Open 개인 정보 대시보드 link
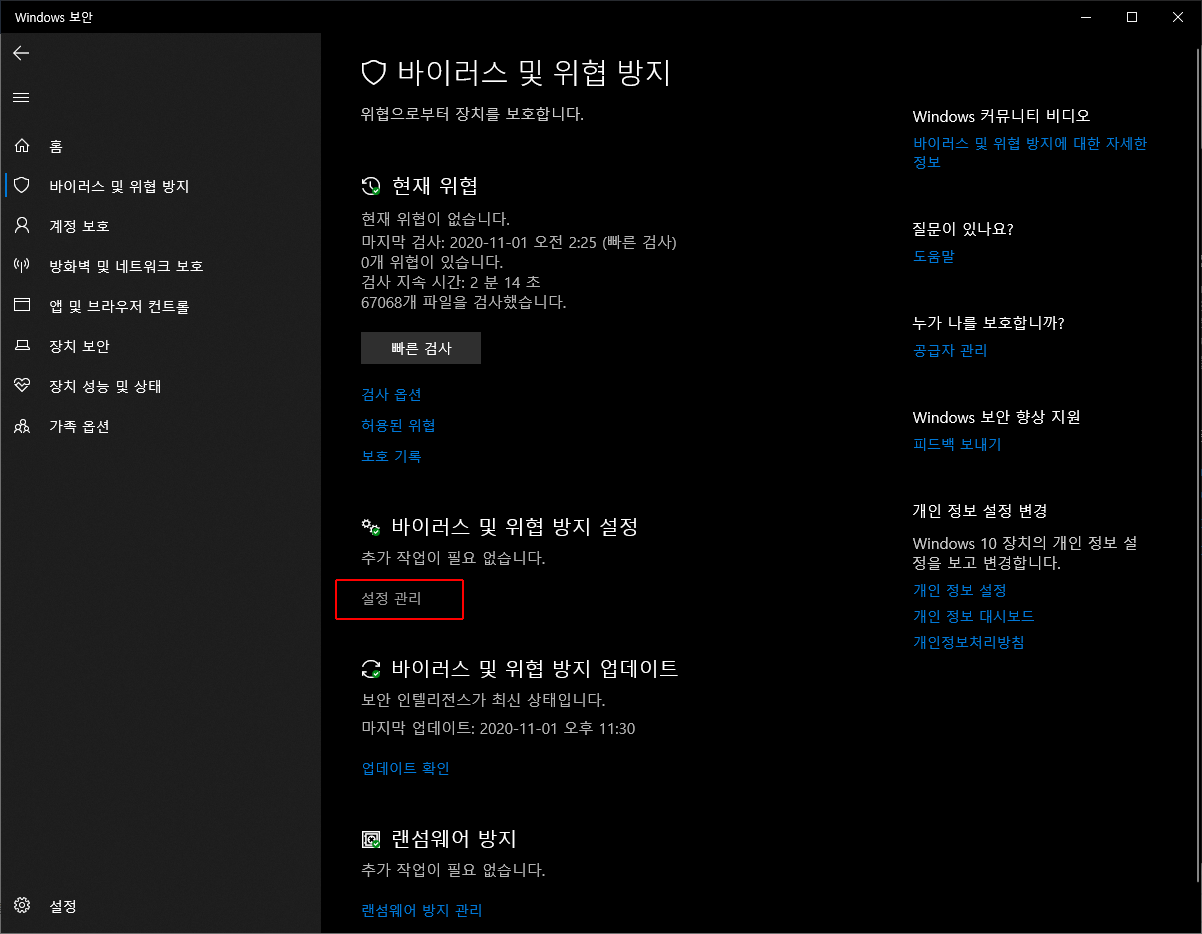The width and height of the screenshot is (1202, 934). 974,616
